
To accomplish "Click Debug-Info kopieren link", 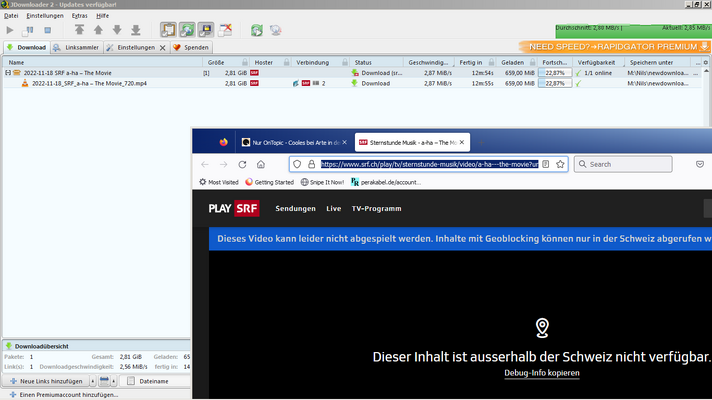I will (542, 373).
